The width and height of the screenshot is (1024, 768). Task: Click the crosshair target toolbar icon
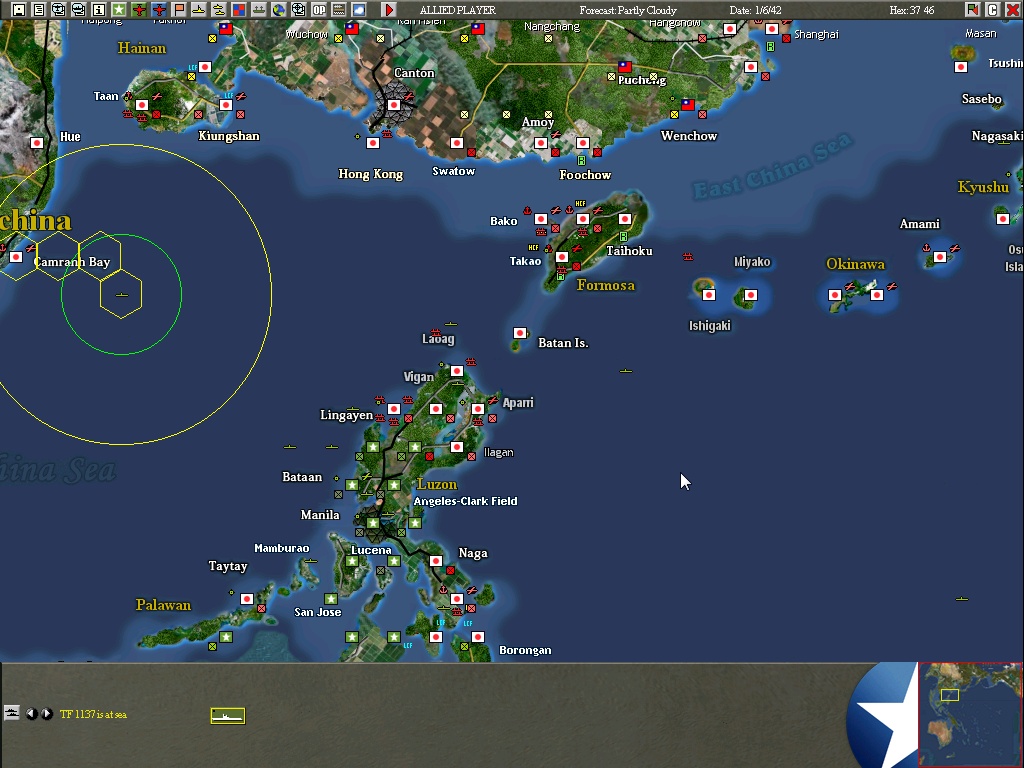(x=298, y=10)
